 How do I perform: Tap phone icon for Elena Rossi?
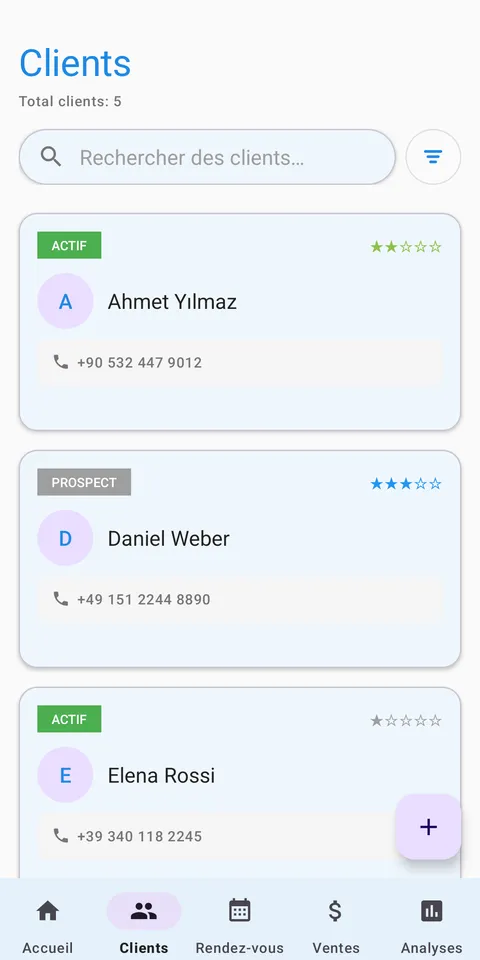[x=61, y=836]
